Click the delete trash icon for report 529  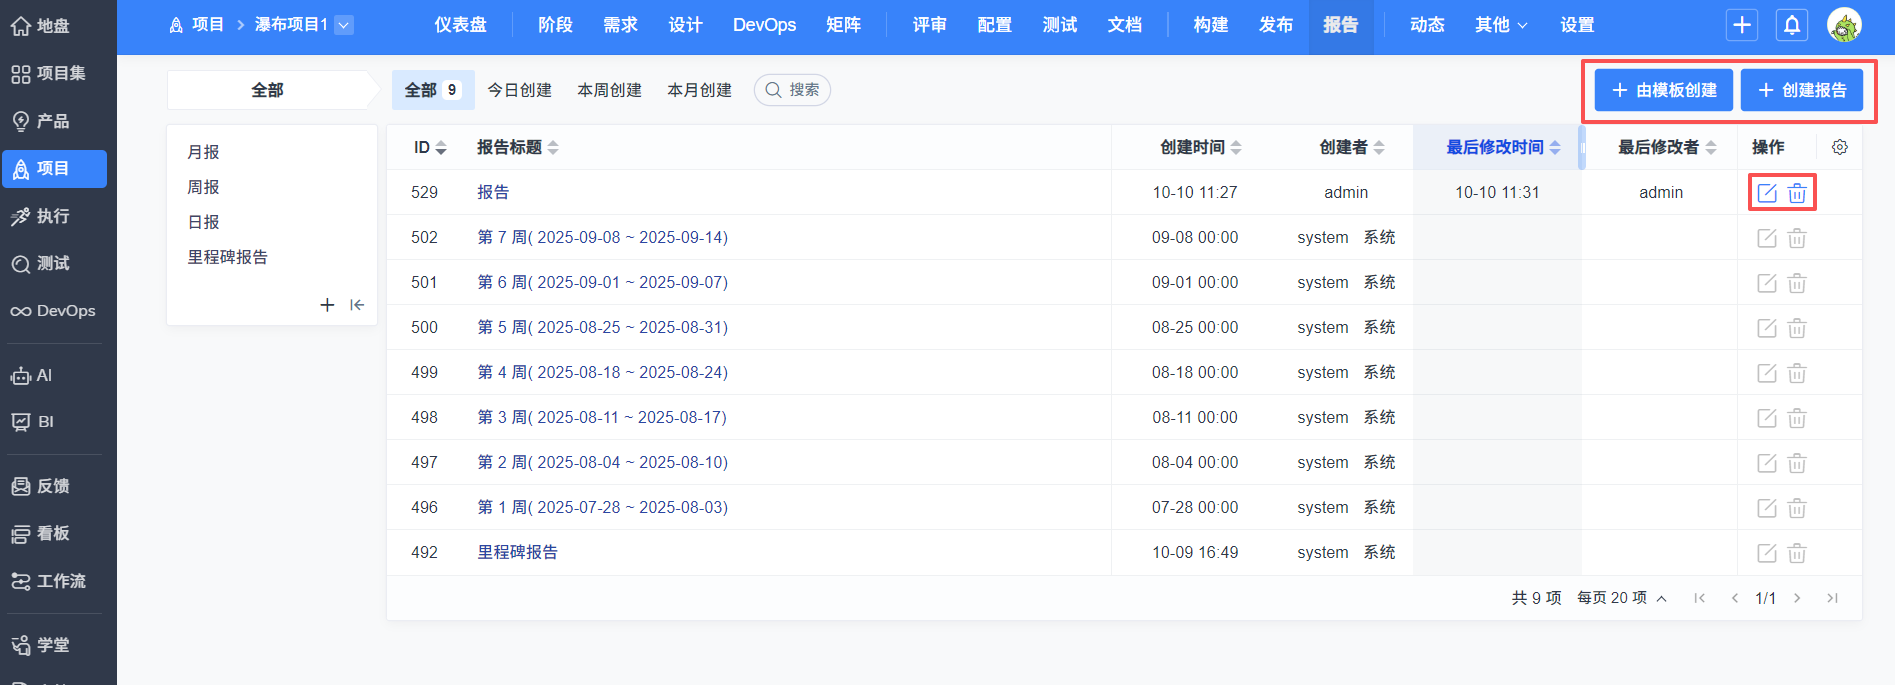point(1797,193)
